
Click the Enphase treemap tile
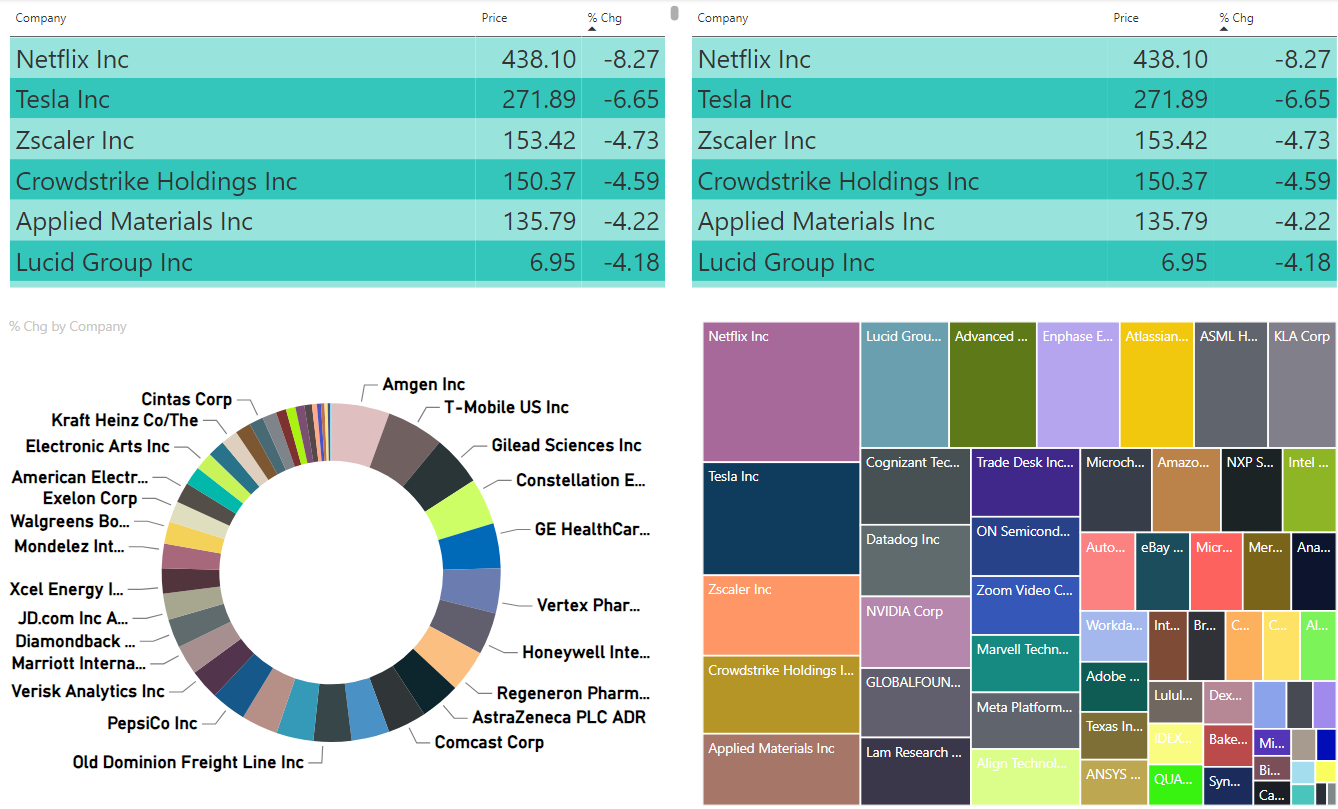(1078, 385)
